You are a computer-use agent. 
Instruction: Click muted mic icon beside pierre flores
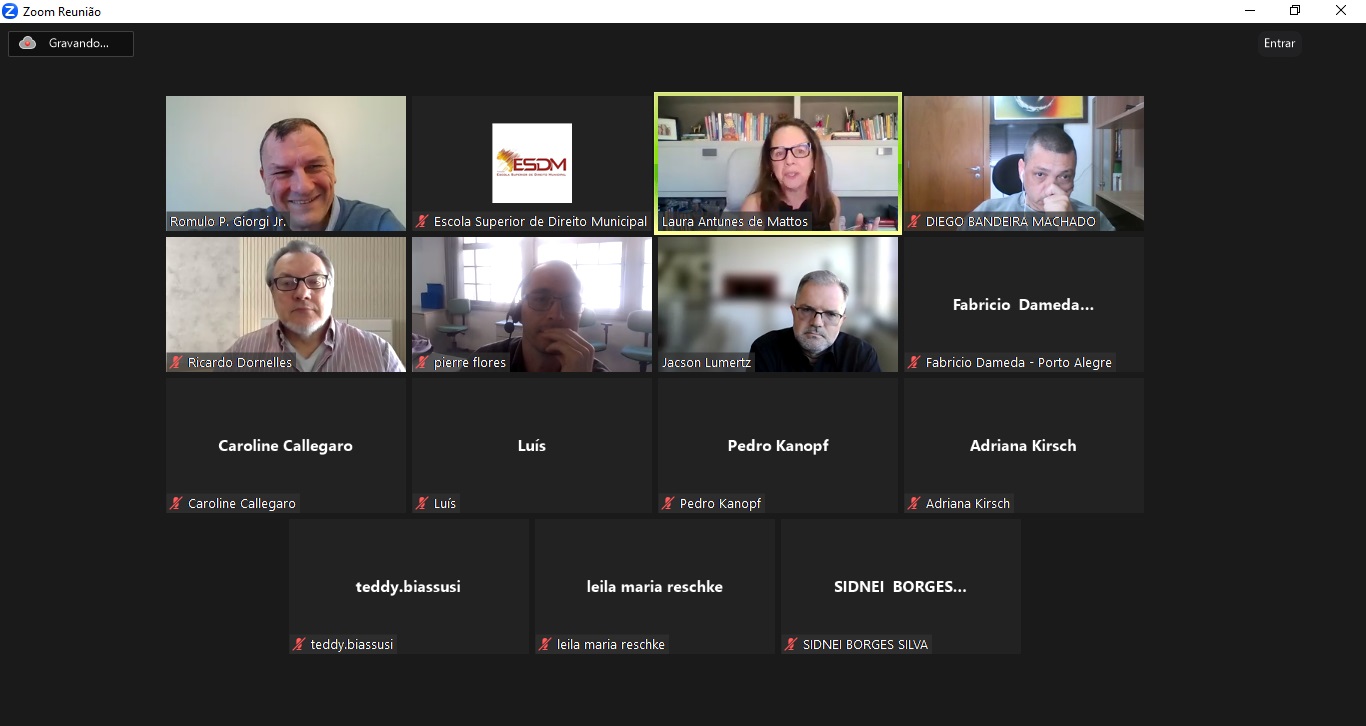click(x=422, y=362)
